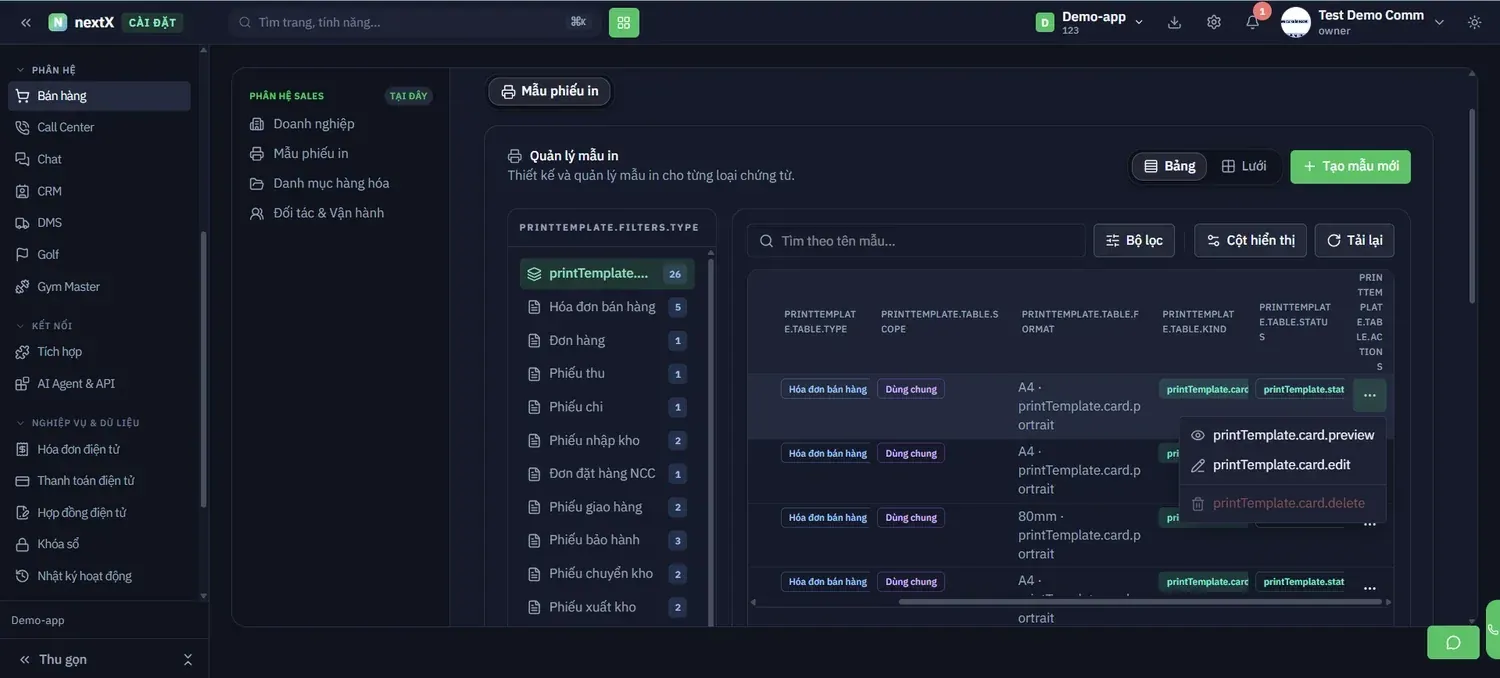Click the nextX logo icon
The height and width of the screenshot is (678, 1500).
pos(58,22)
